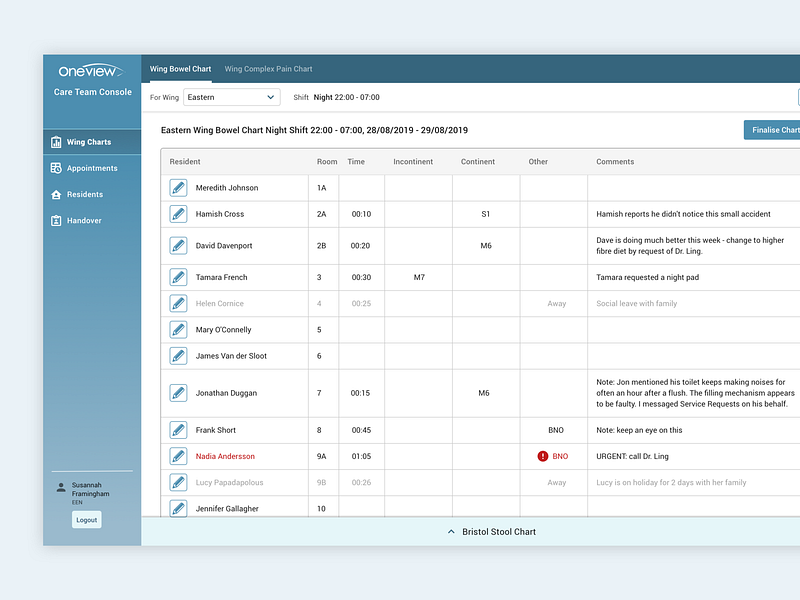The height and width of the screenshot is (600, 800).
Task: Click the Hamish small accident comment
Action: tap(683, 214)
